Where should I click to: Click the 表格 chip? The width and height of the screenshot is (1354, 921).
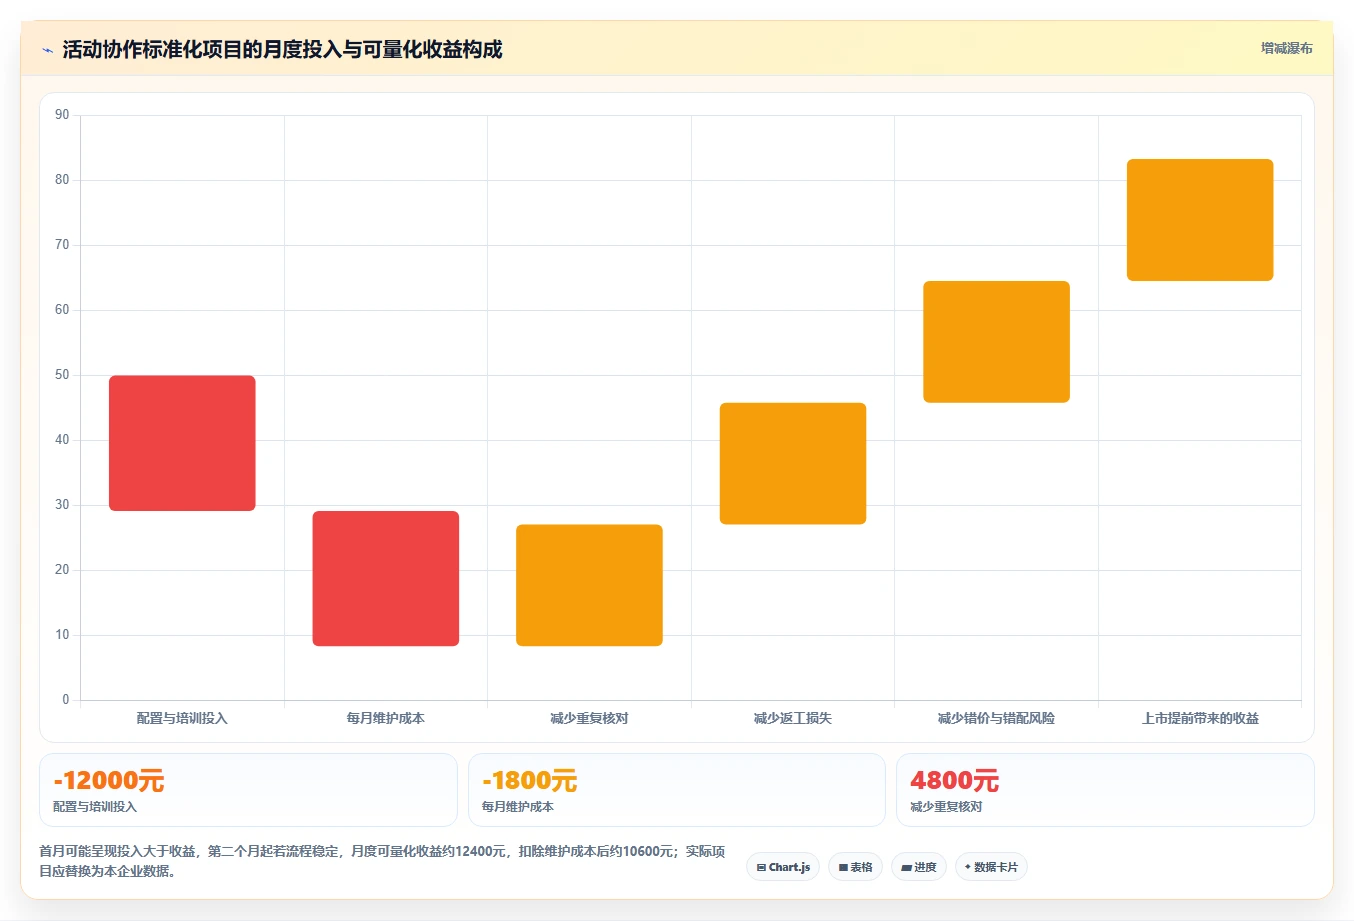click(855, 867)
